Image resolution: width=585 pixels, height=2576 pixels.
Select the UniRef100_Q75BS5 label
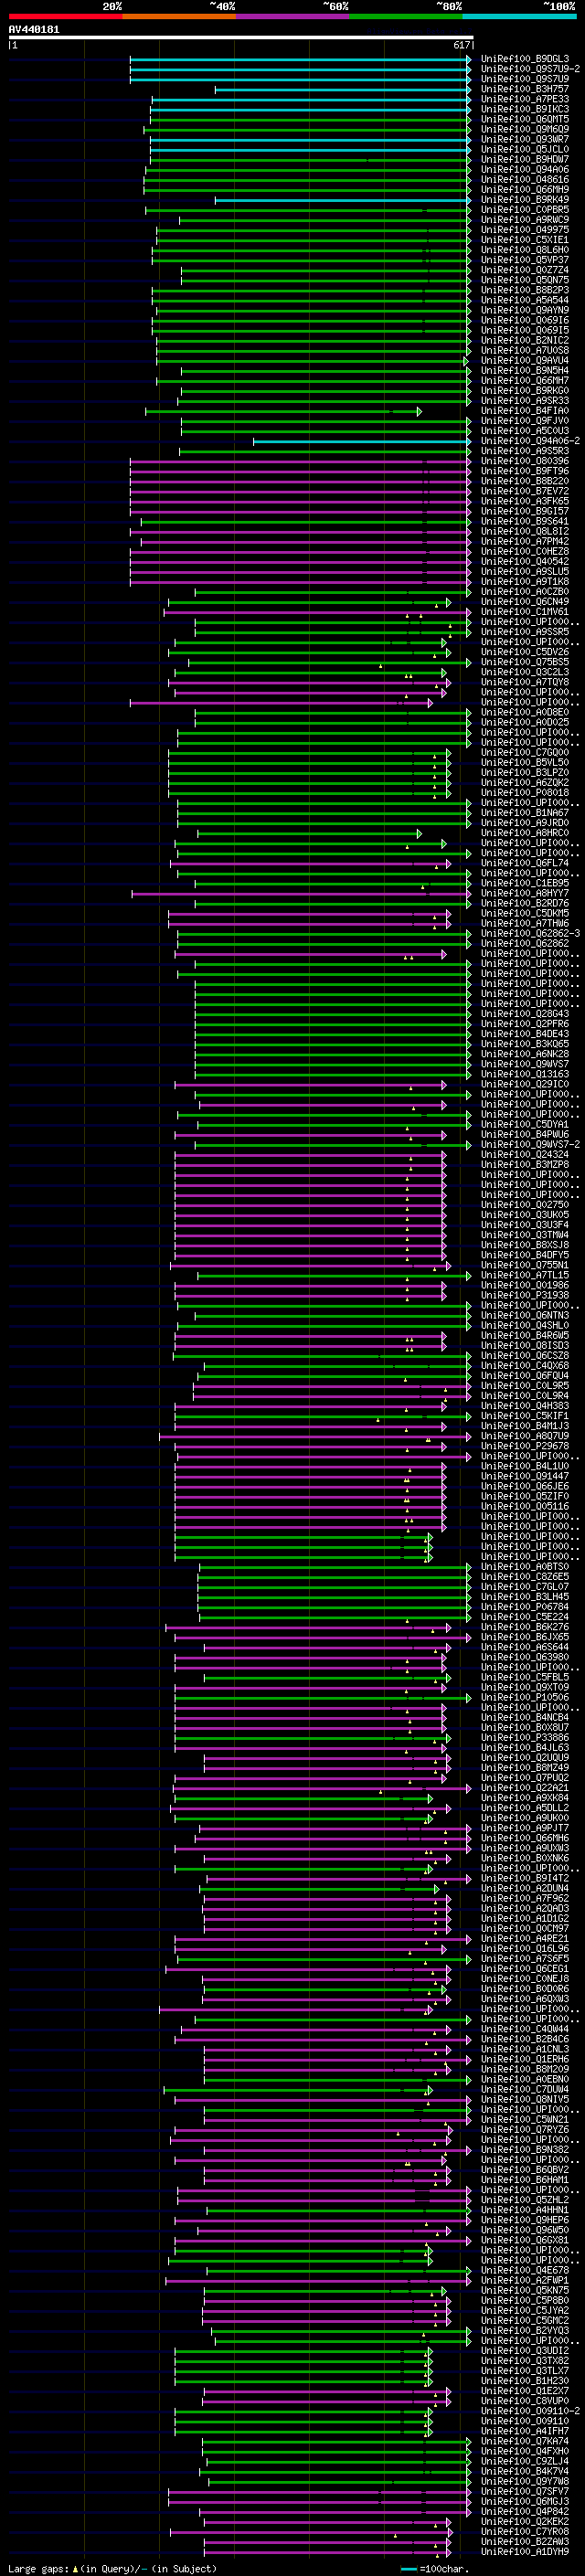(x=525, y=662)
